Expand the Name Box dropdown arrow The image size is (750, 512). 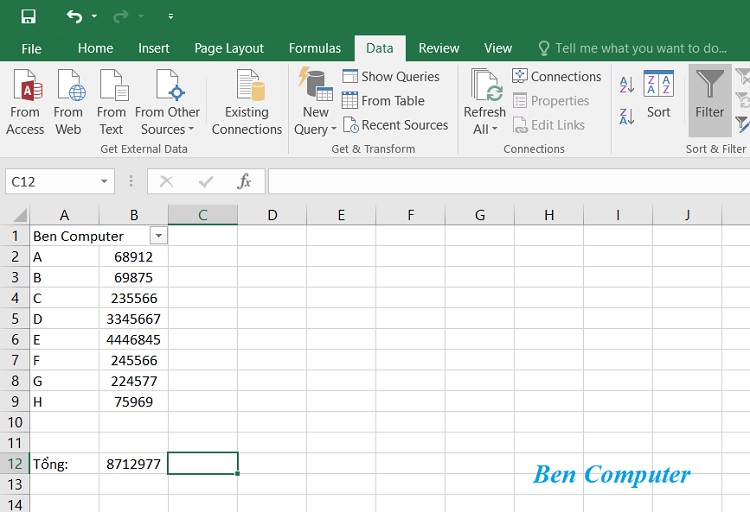tap(104, 182)
